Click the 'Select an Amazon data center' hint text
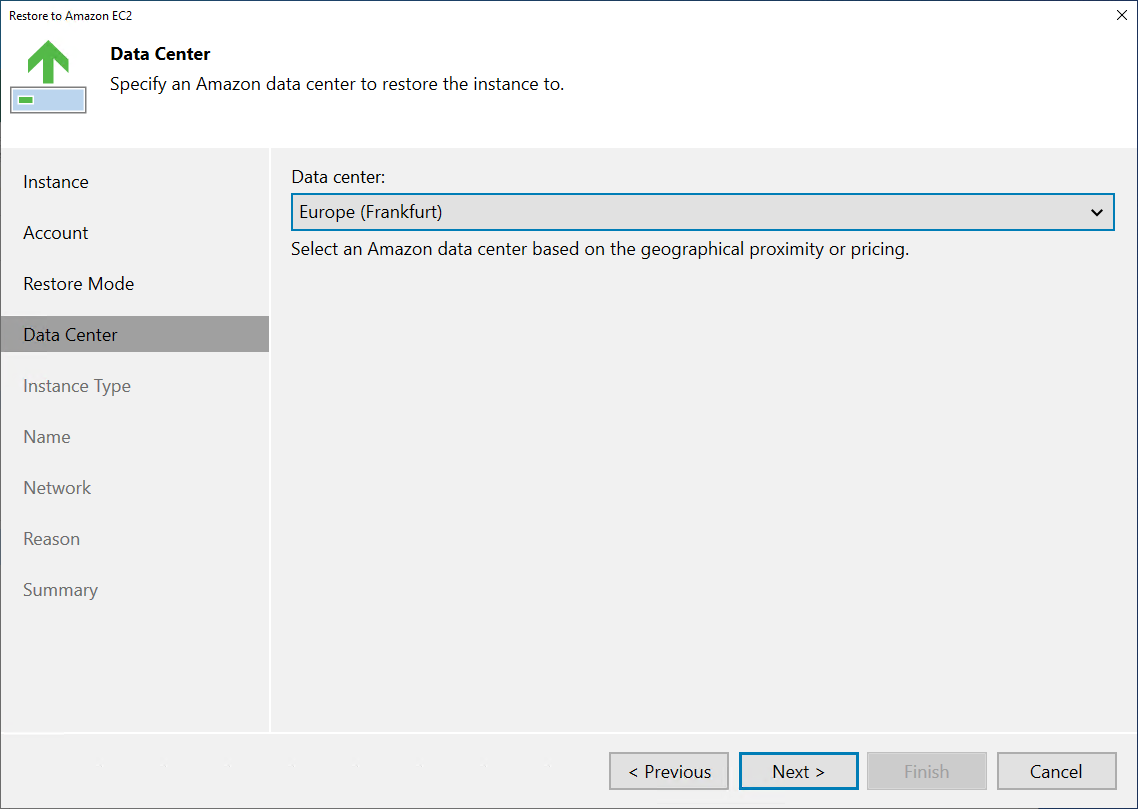 click(600, 250)
